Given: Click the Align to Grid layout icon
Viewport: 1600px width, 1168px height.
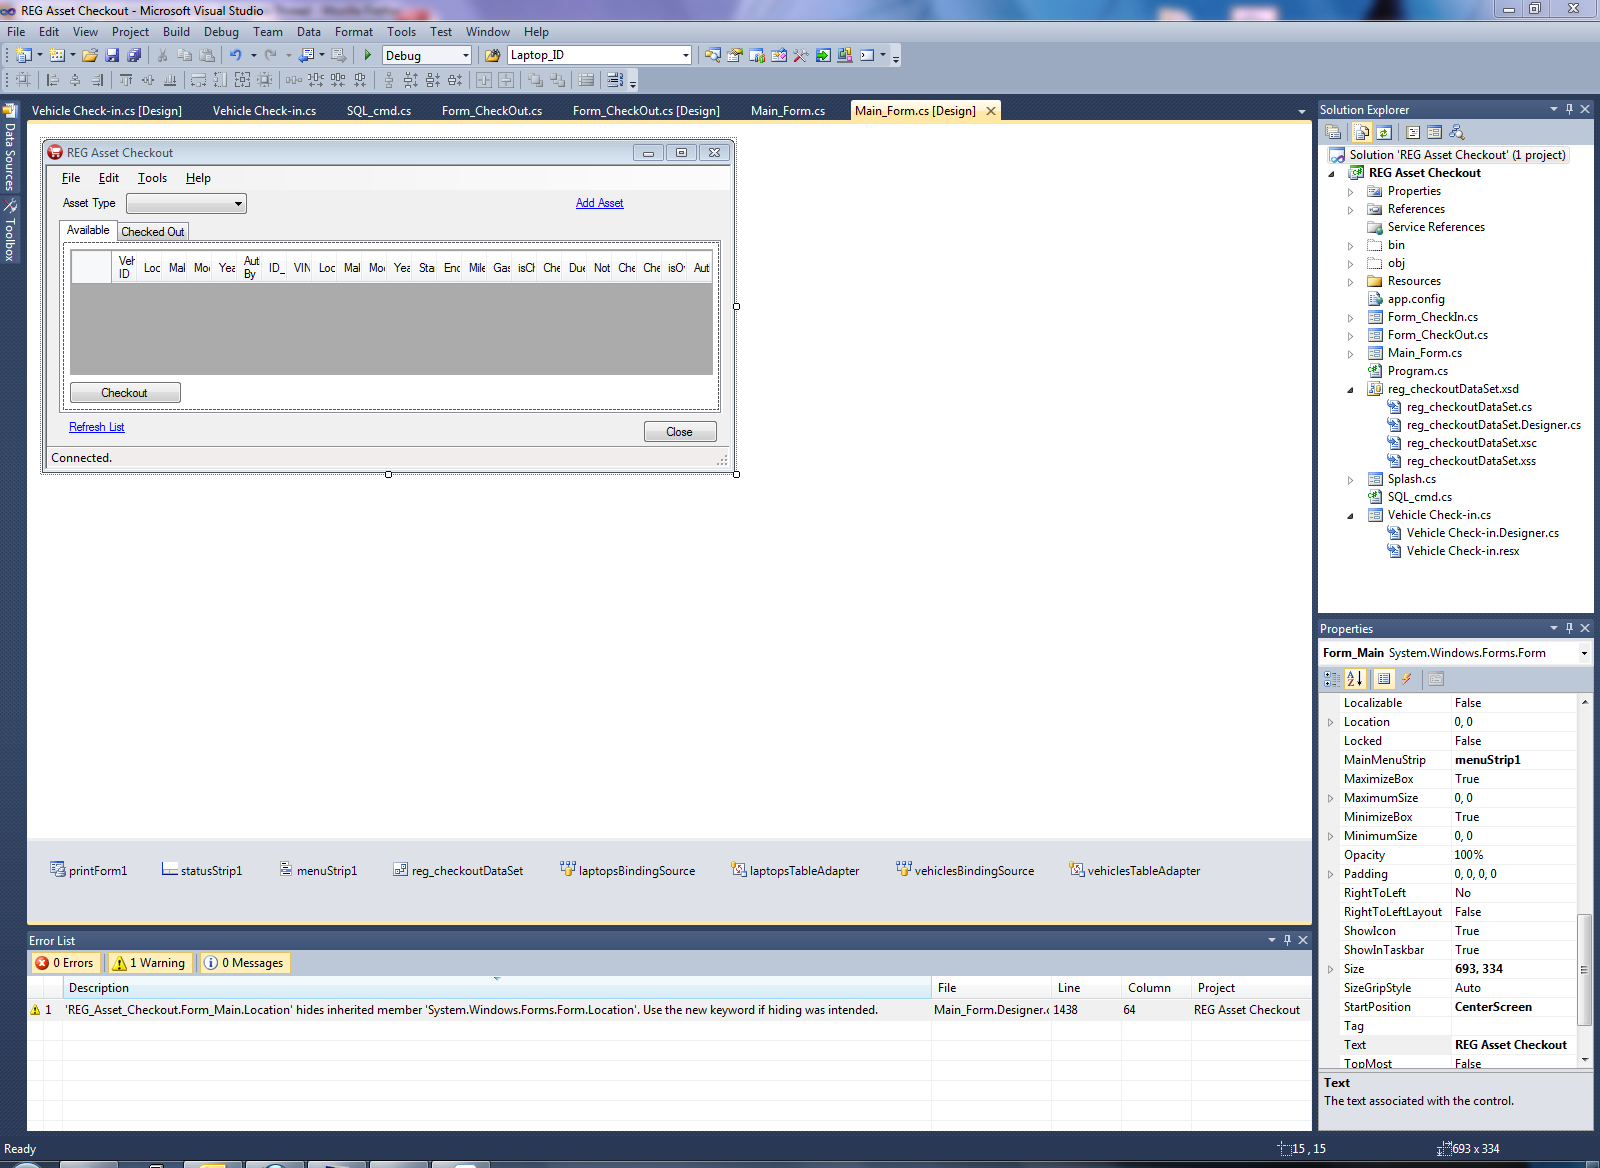Looking at the screenshot, I should (23, 80).
